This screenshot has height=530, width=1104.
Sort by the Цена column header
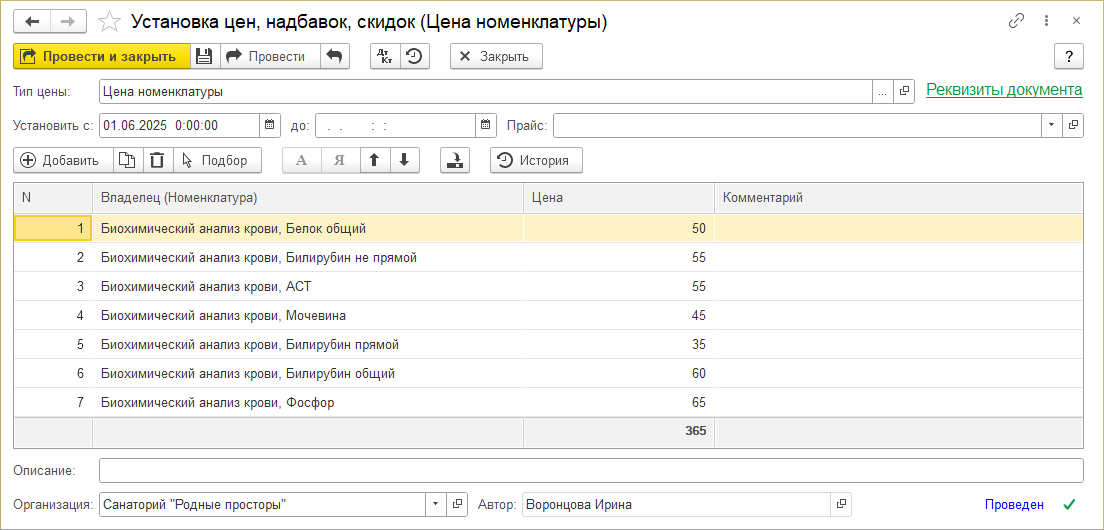click(x=618, y=197)
